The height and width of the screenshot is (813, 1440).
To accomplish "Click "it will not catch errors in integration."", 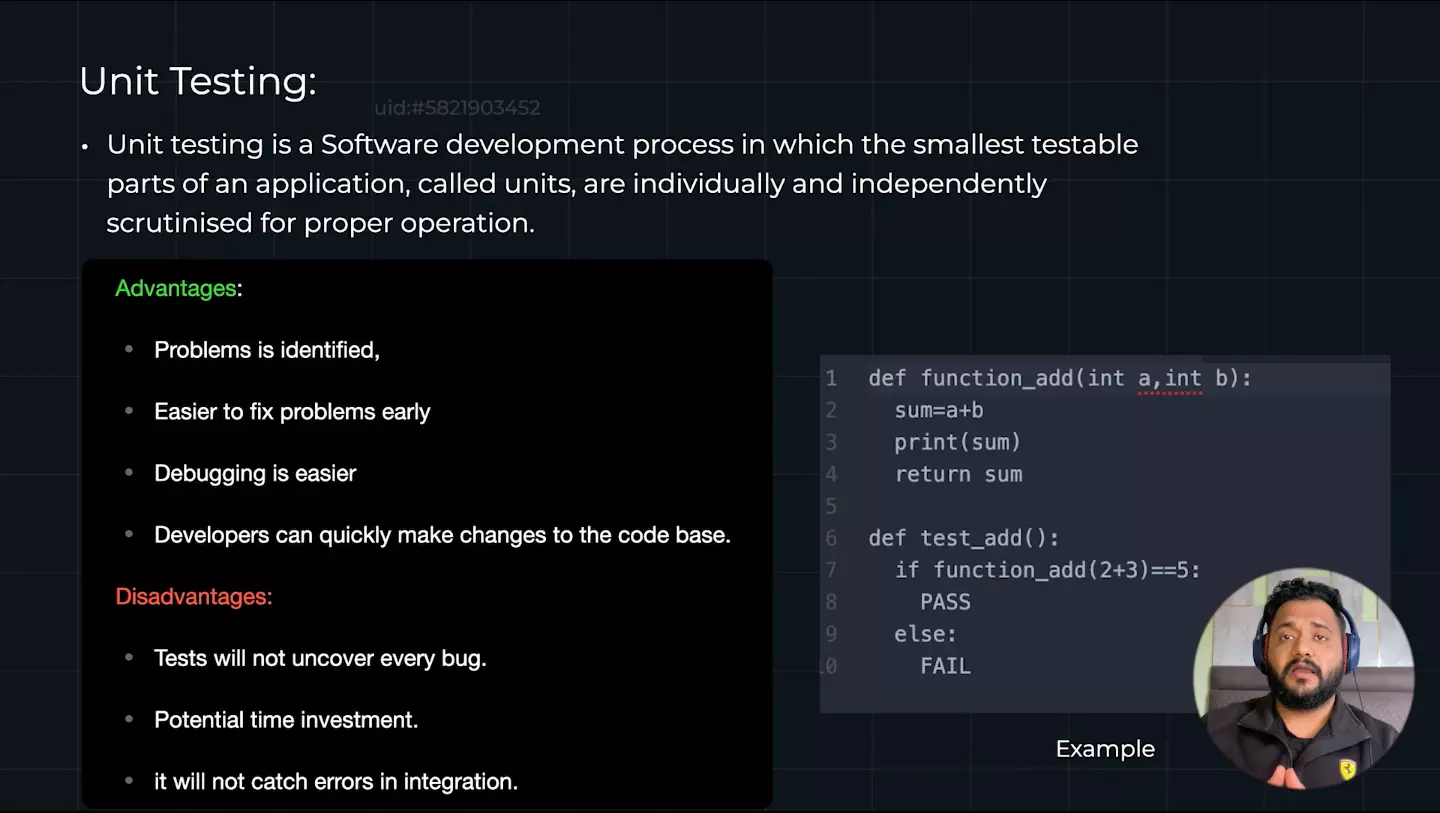I will tap(336, 781).
